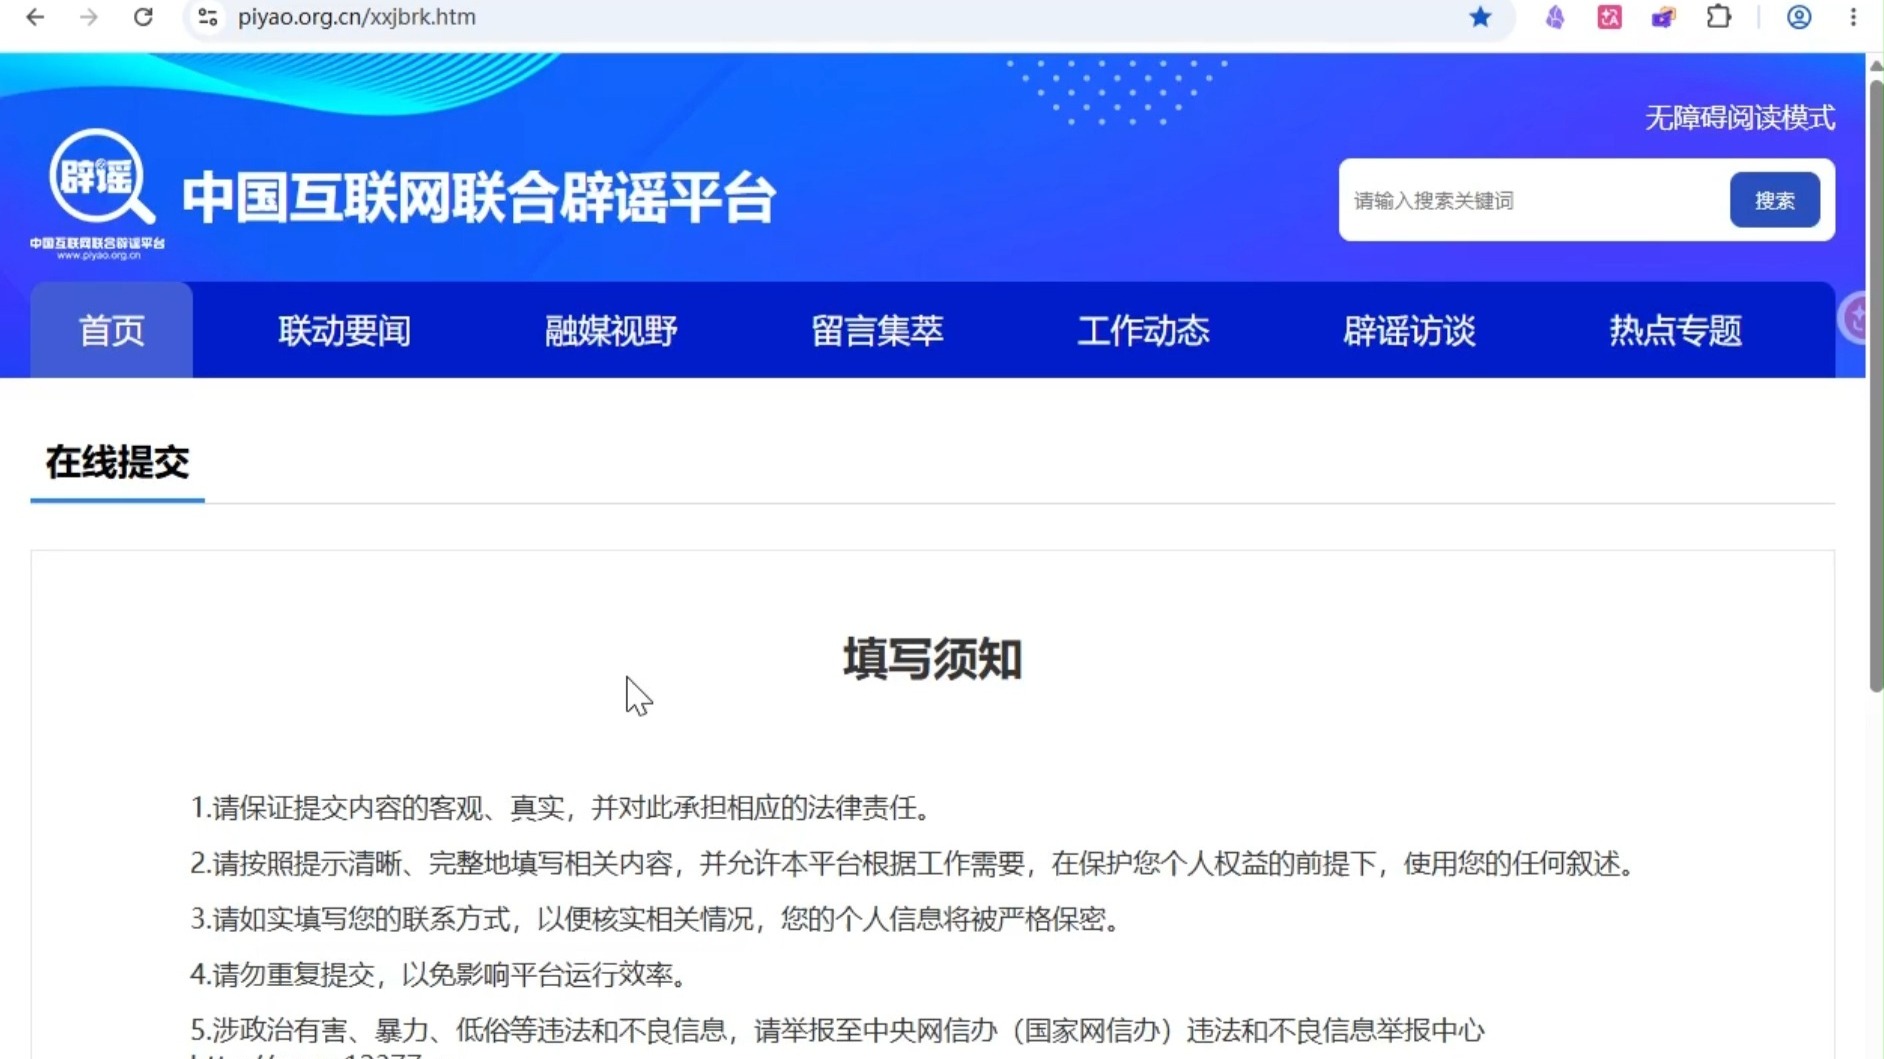Open site information icon in address bar

(x=208, y=17)
